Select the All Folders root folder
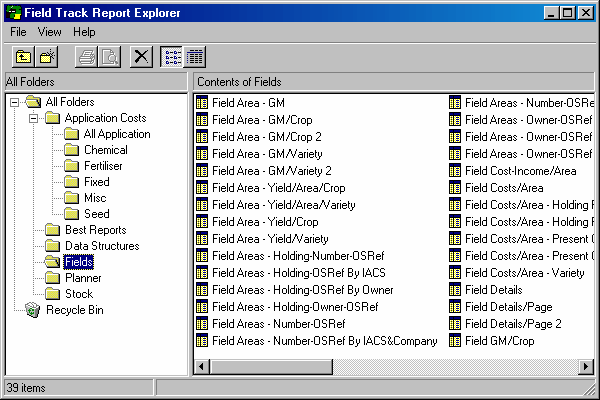The image size is (600, 400). (70, 102)
